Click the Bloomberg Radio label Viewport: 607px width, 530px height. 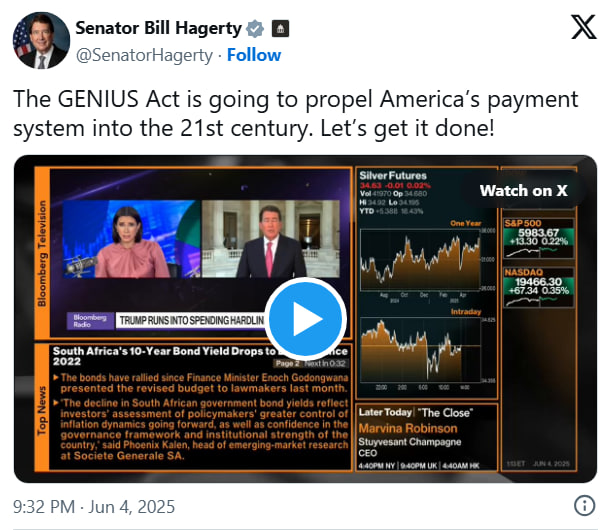pyautogui.click(x=91, y=321)
